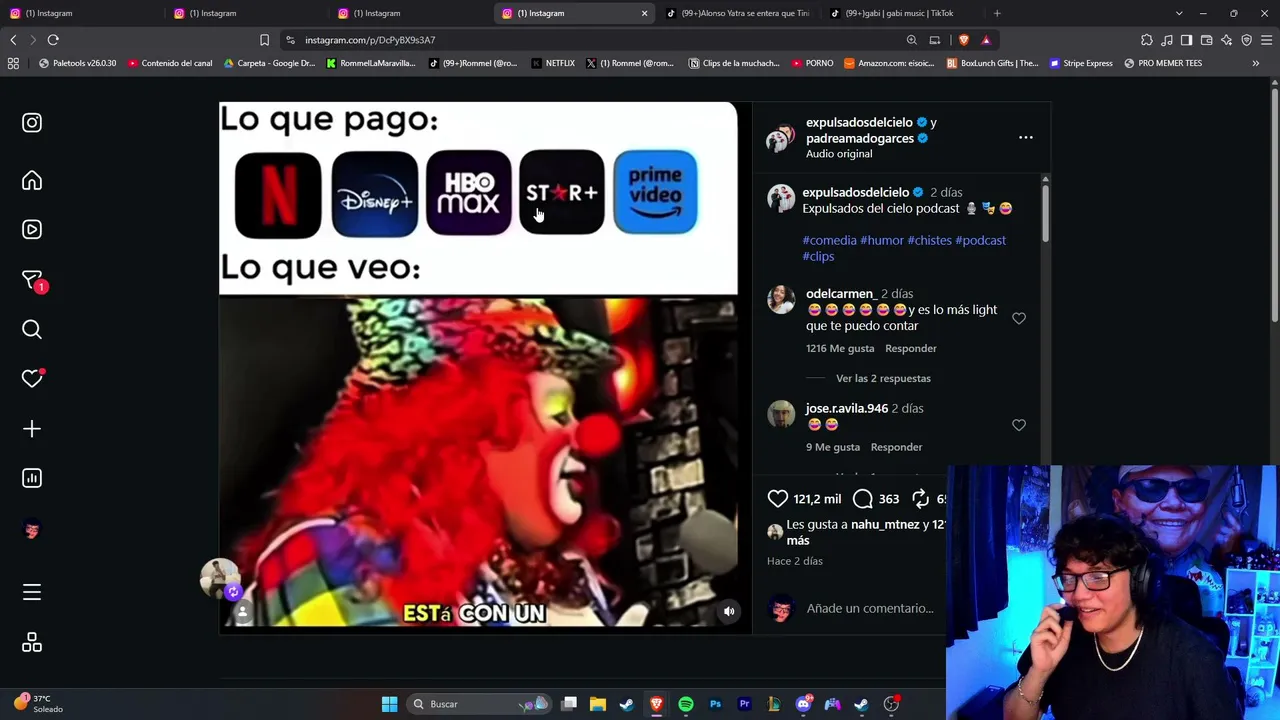This screenshot has width=1280, height=720.
Task: Open the Reels icon in the sidebar
Action: 32,229
